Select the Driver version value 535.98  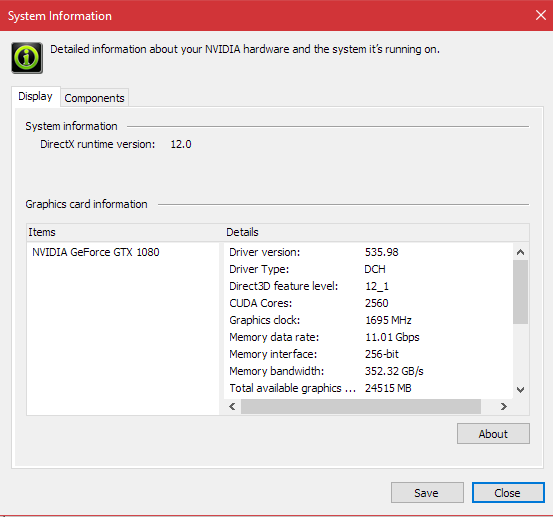point(382,252)
